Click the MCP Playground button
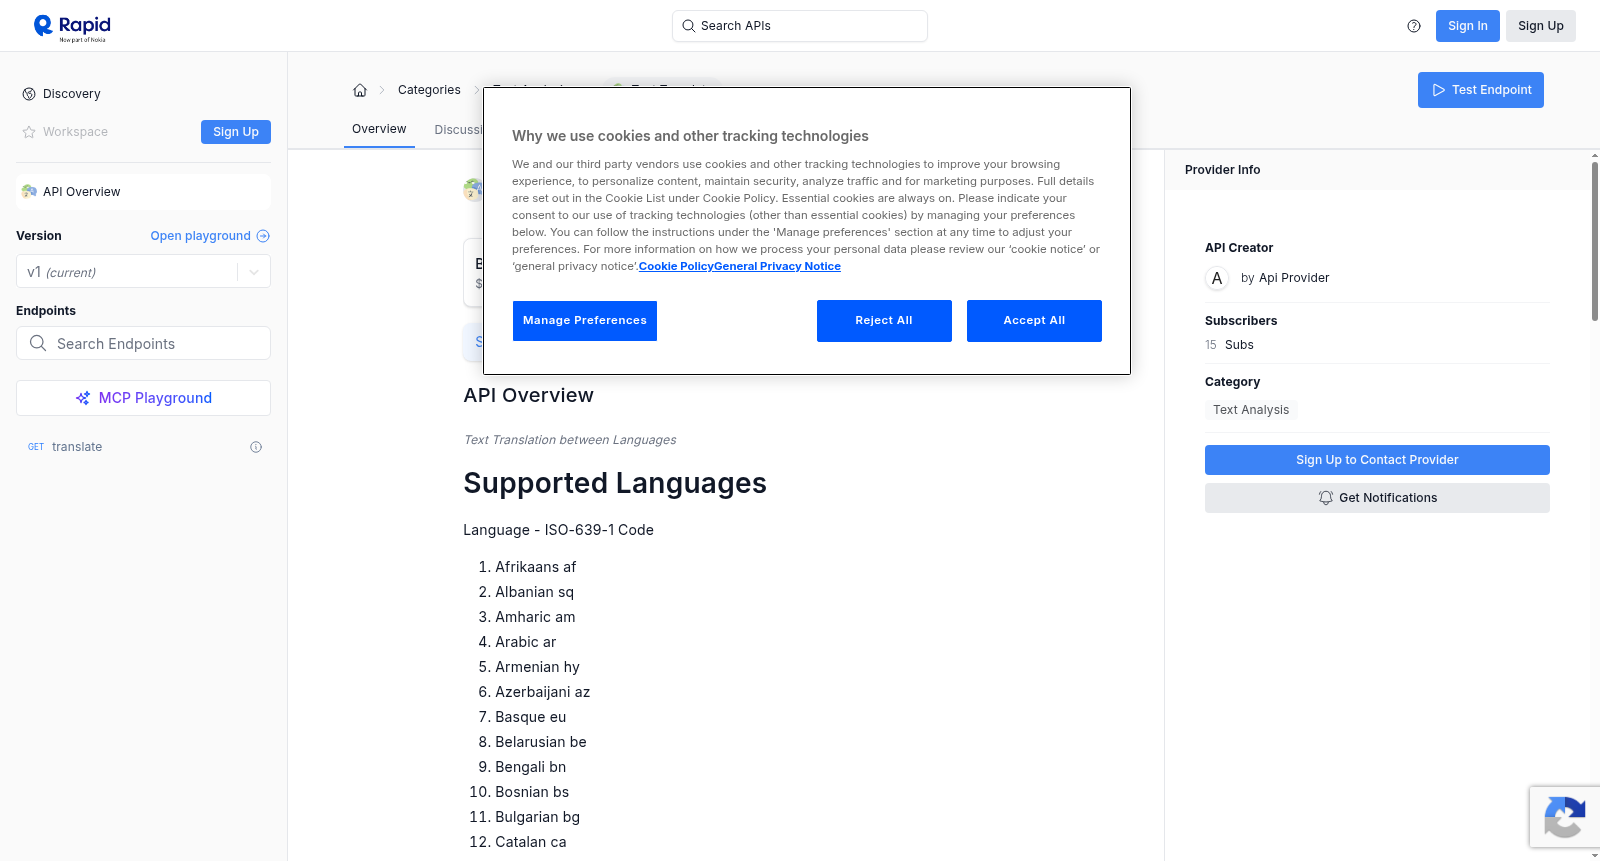This screenshot has width=1600, height=861. pos(143,398)
